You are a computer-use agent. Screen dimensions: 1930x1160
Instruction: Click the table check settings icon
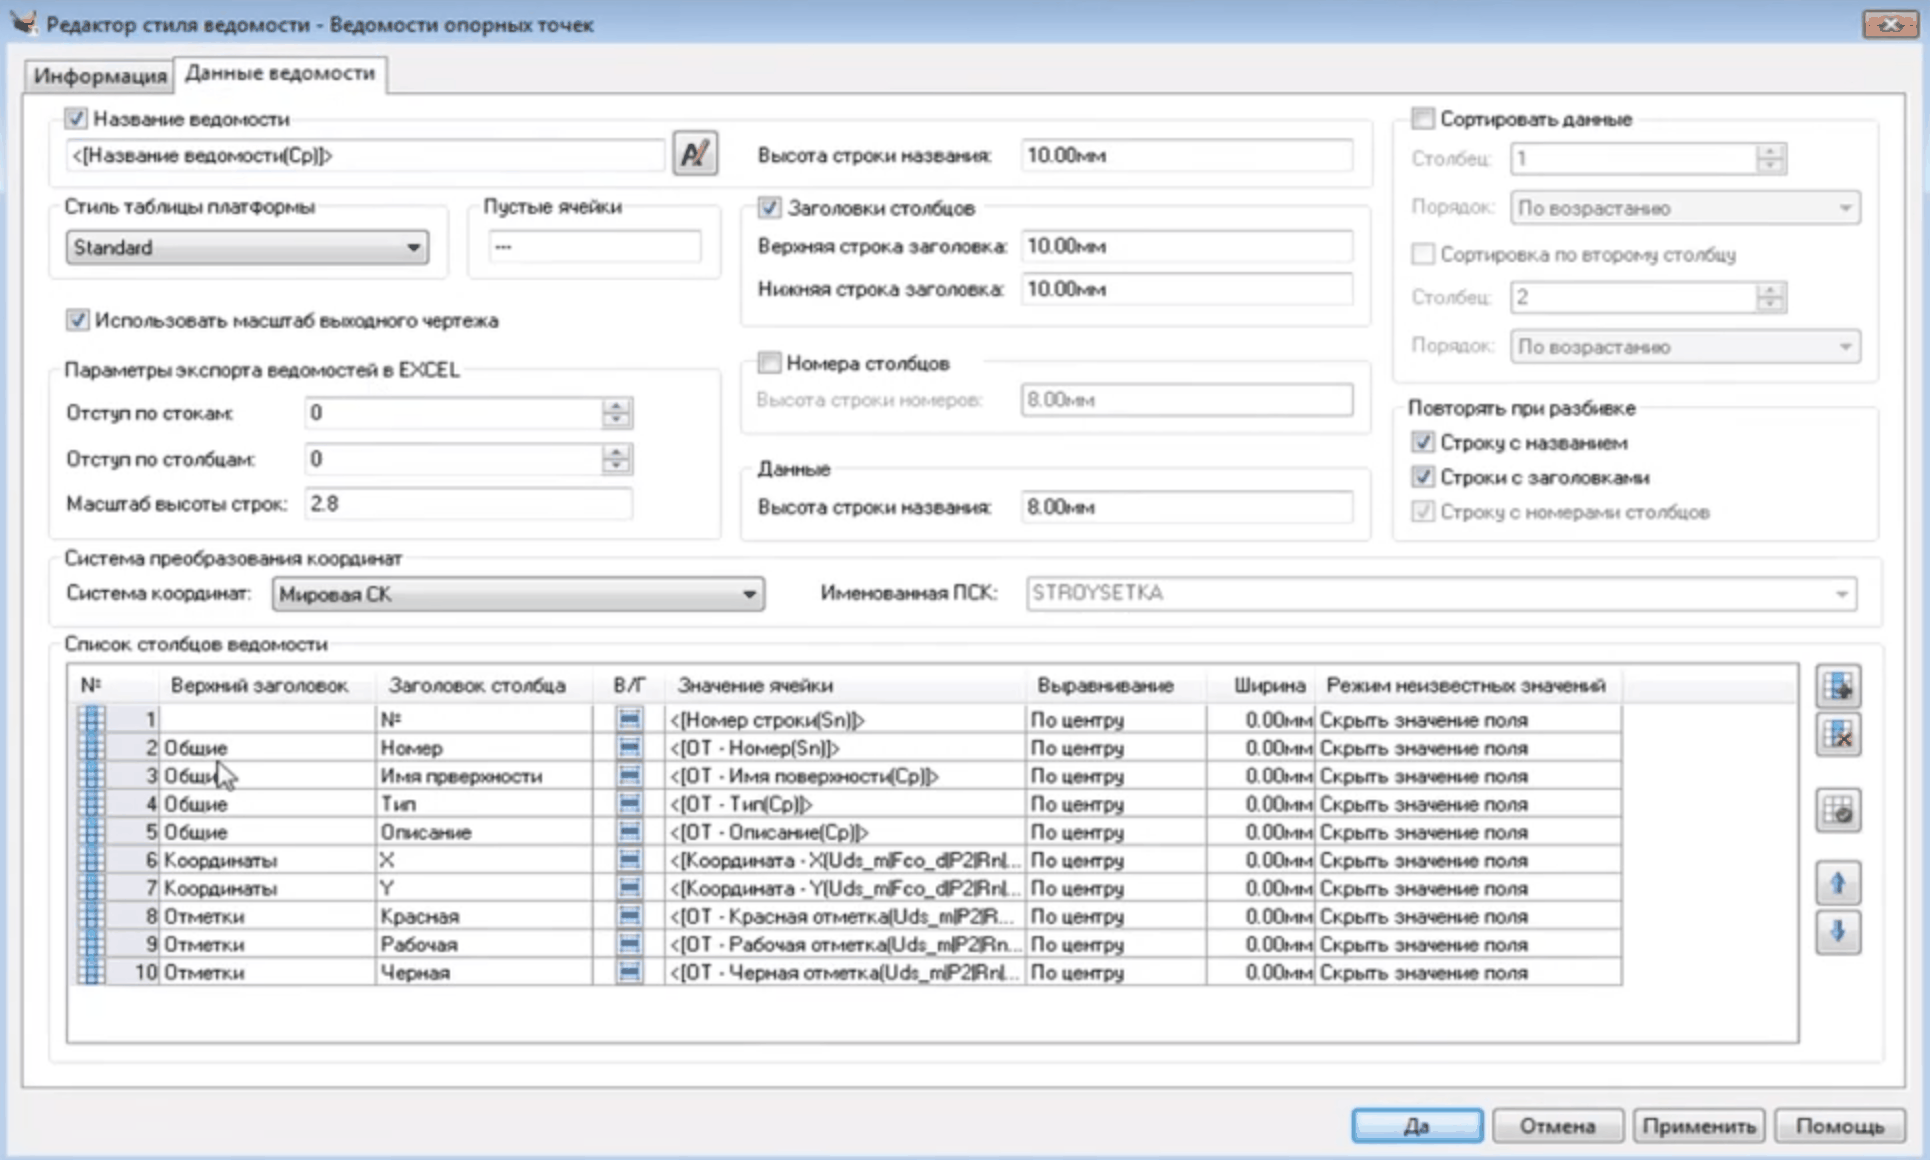click(1838, 810)
